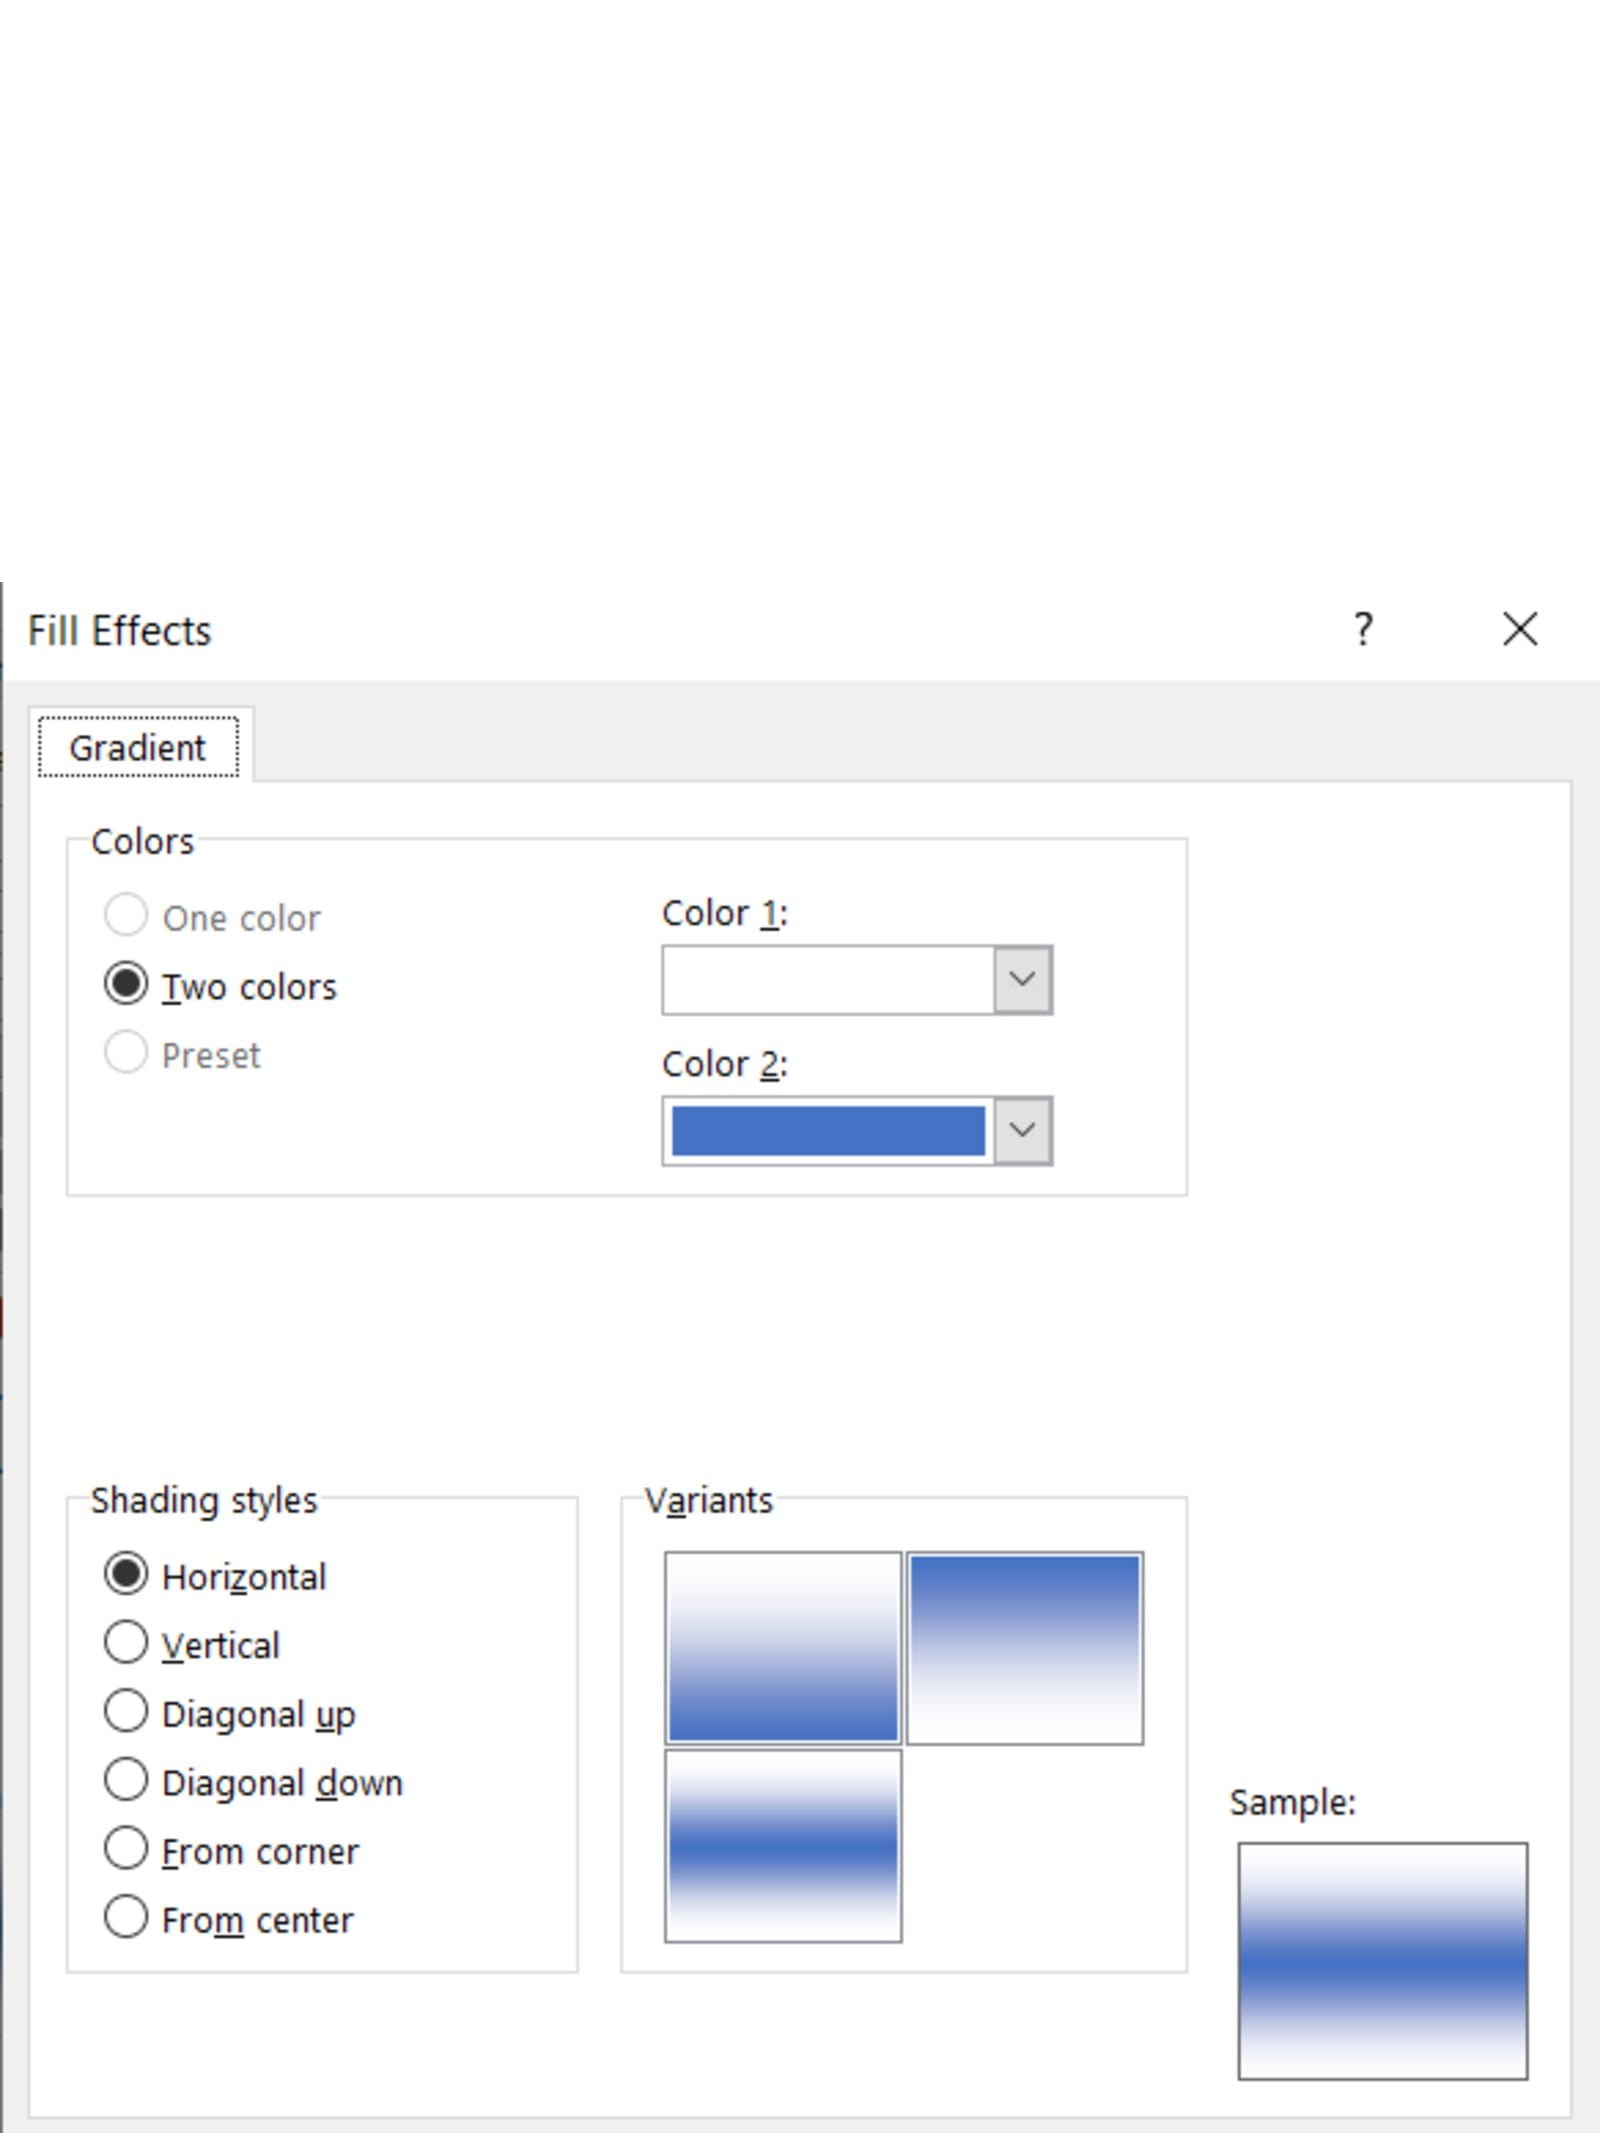Screen dimensions: 1600x2133
Task: Choose the Two colors radio button
Action: coord(126,985)
